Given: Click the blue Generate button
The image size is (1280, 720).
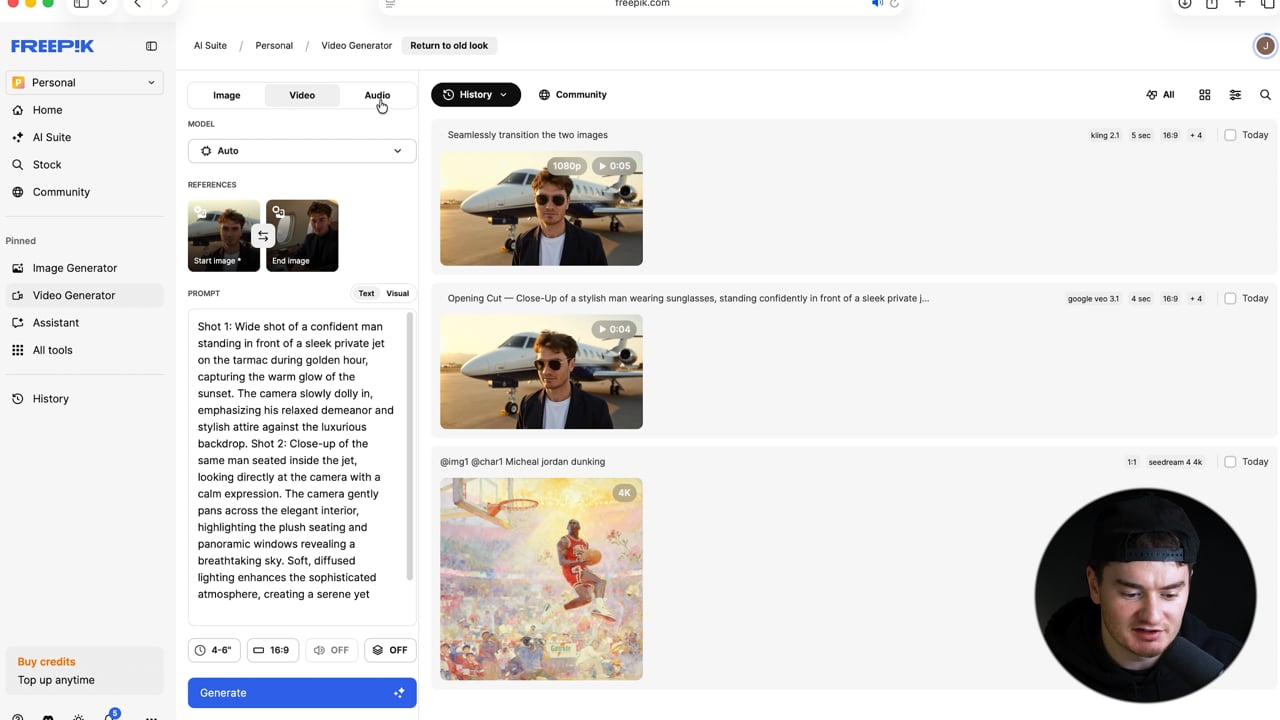Looking at the screenshot, I should pyautogui.click(x=302, y=693).
